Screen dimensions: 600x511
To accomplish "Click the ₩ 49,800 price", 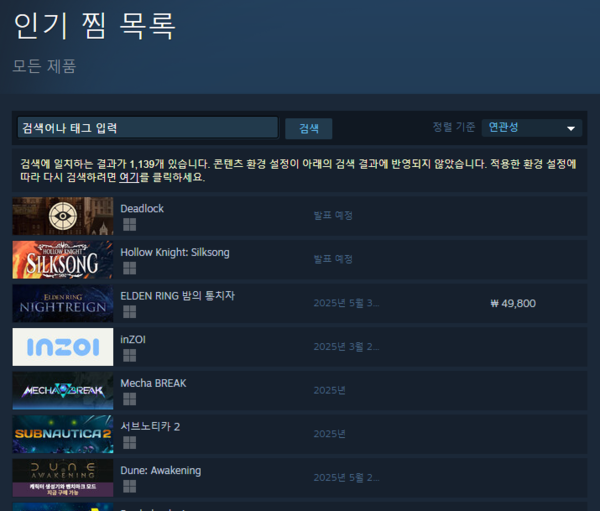I will tap(513, 304).
